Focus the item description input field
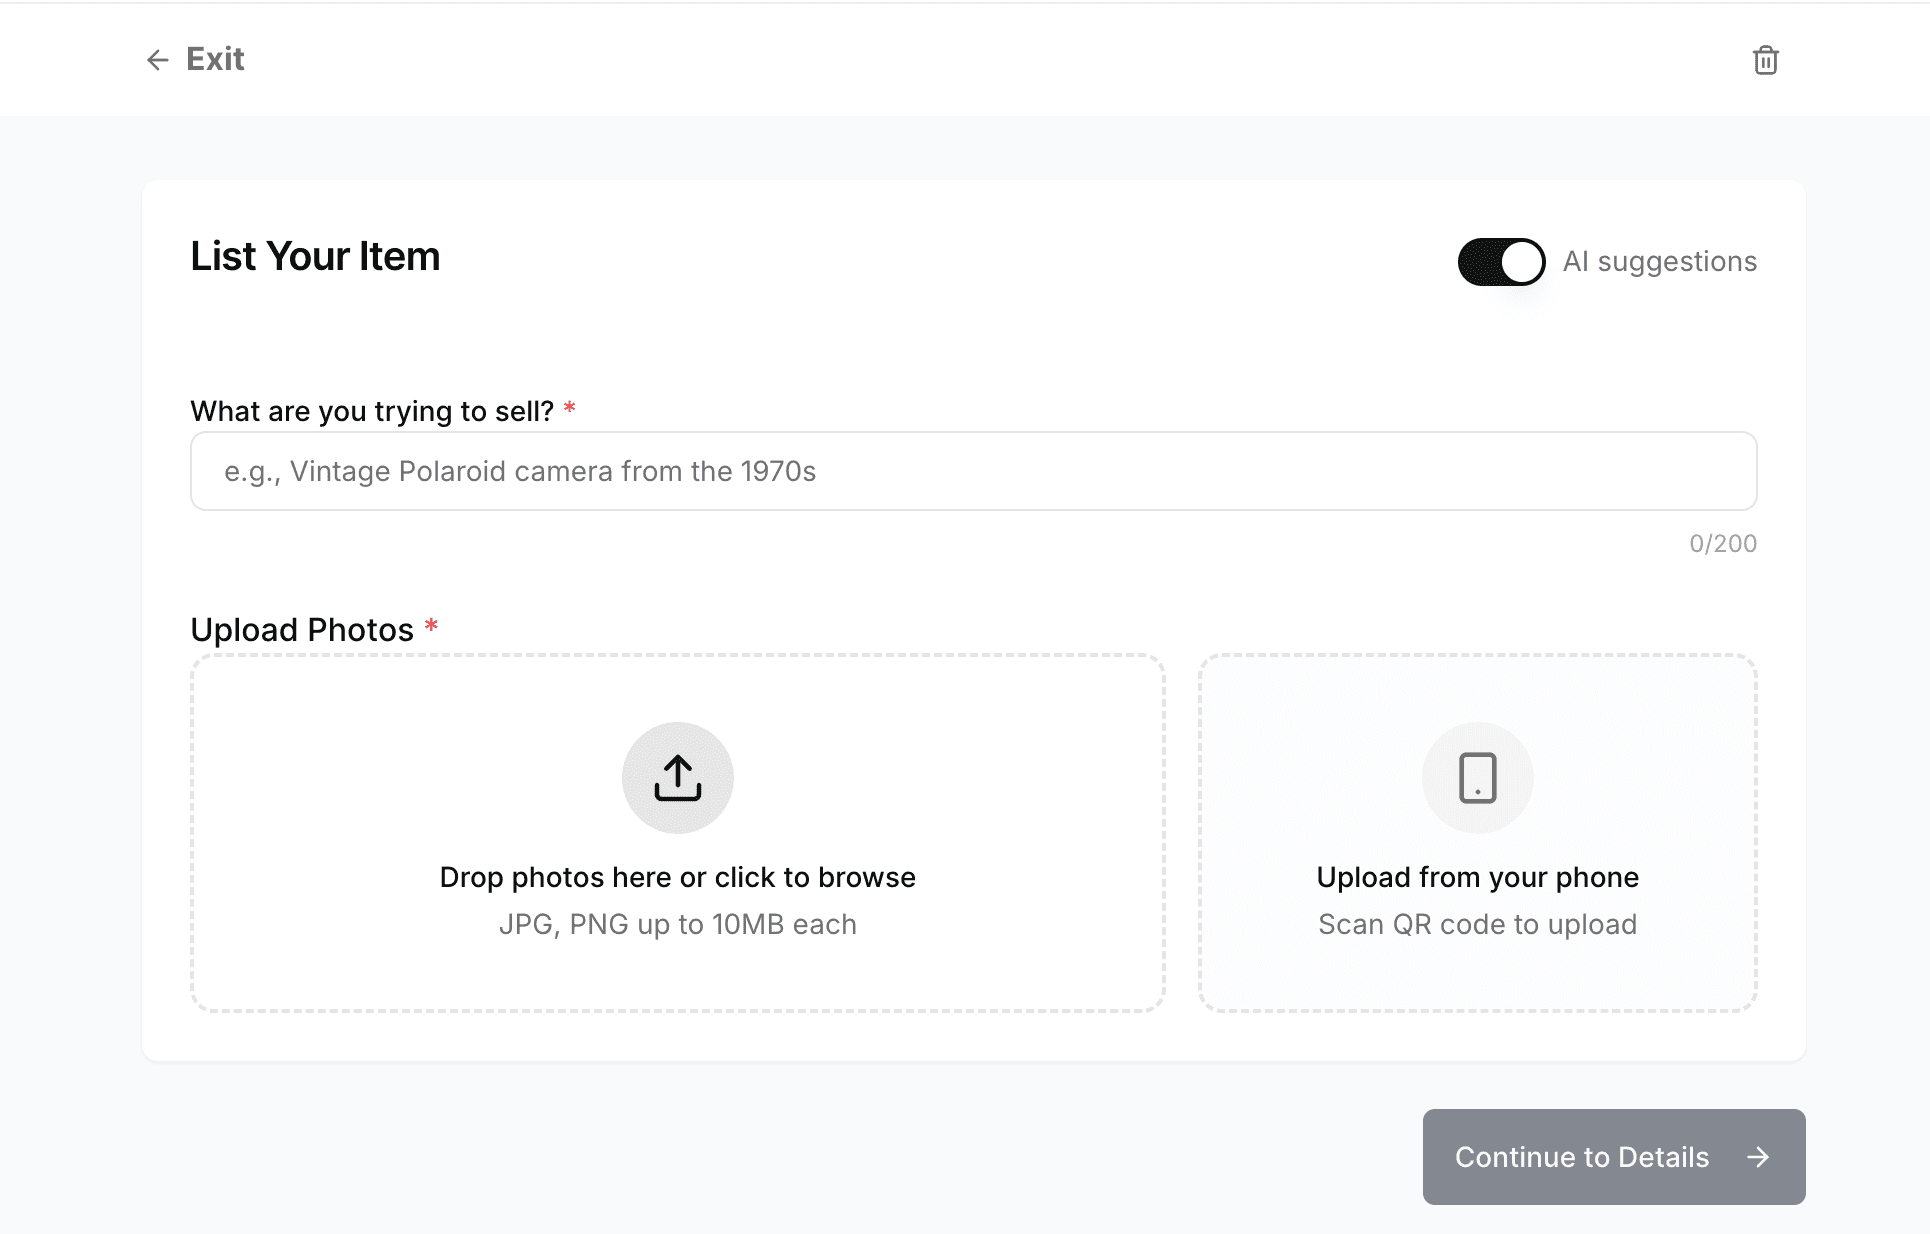 coord(973,471)
